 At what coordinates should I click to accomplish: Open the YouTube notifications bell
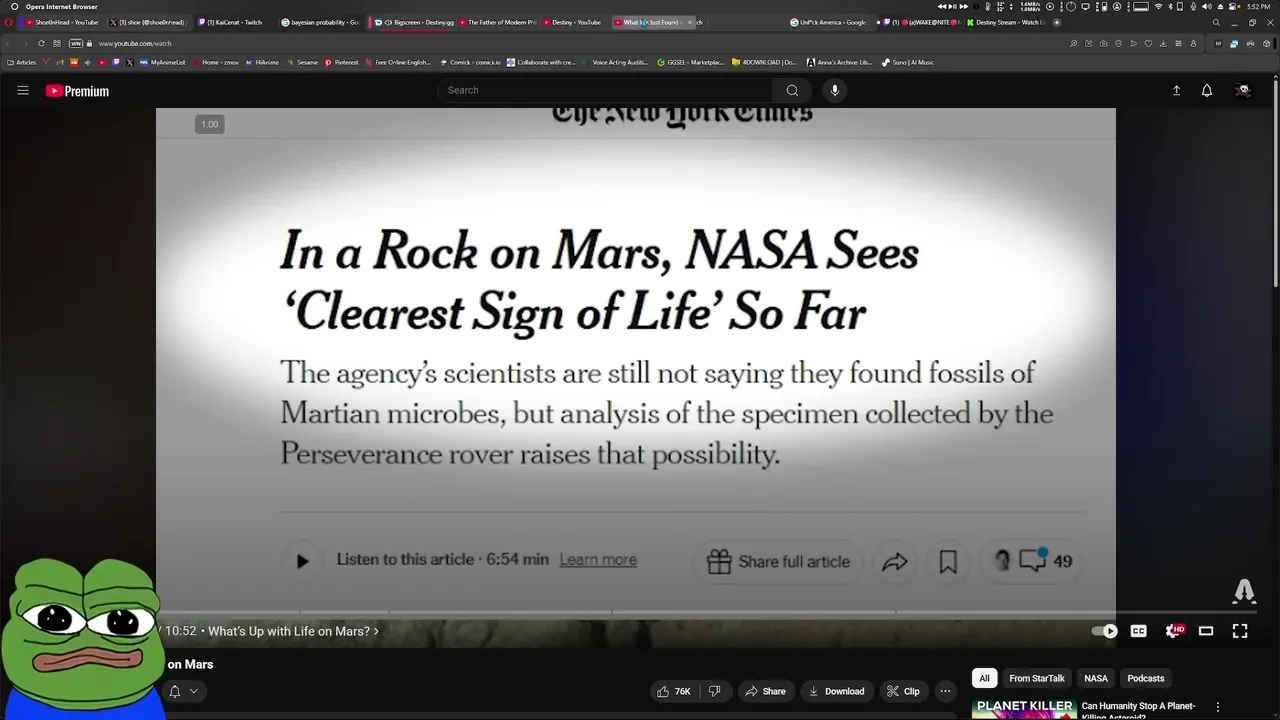point(1207,90)
